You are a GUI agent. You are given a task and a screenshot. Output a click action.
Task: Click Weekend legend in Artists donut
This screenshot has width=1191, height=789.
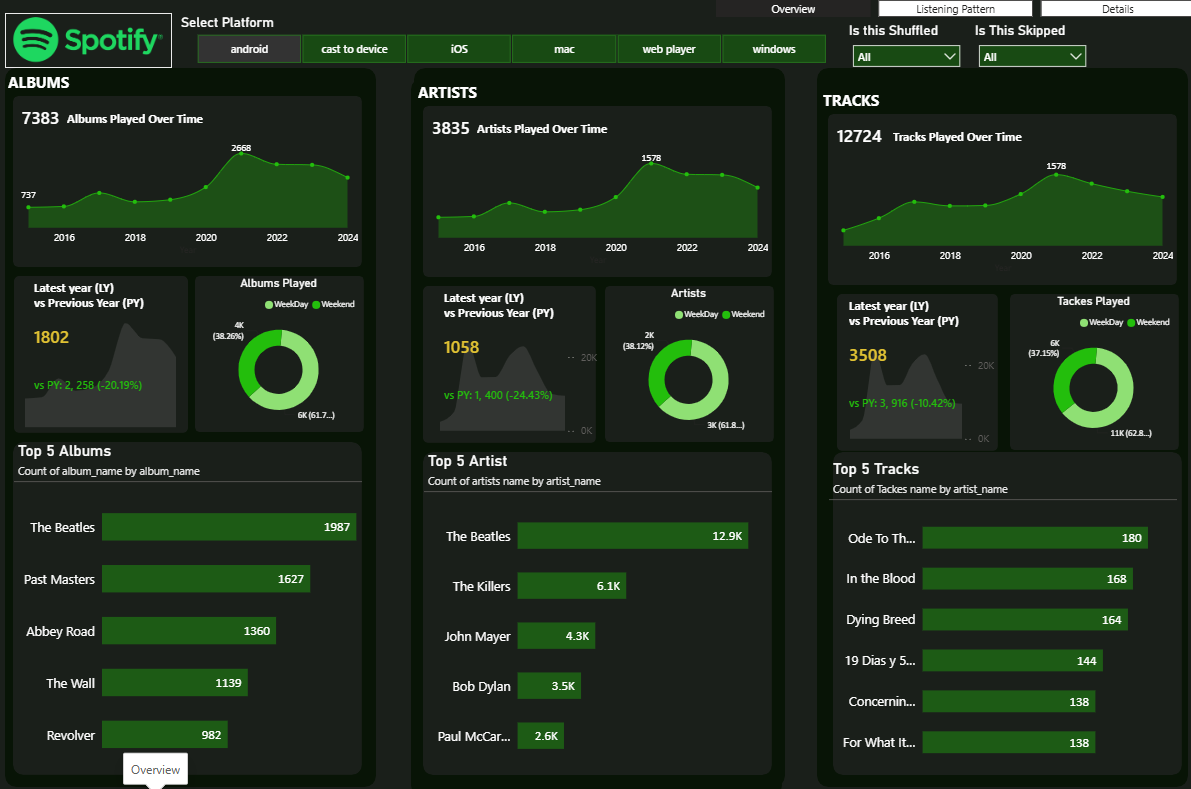pyautogui.click(x=744, y=314)
